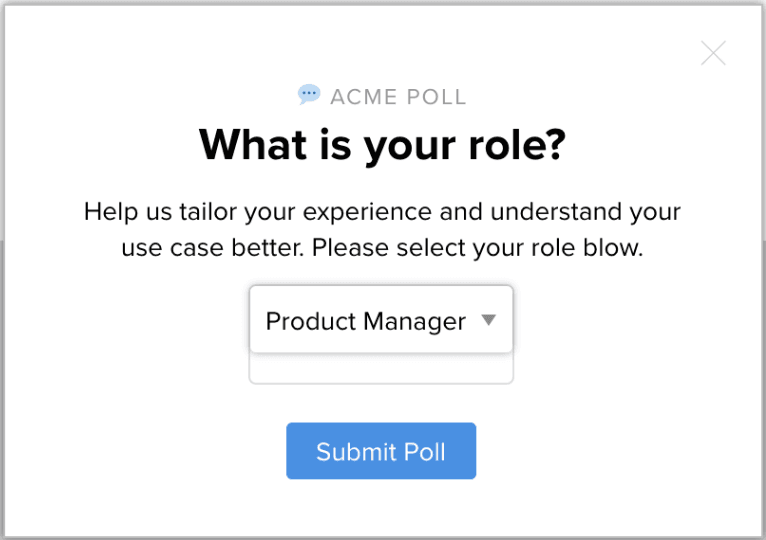Open the Product Manager combo box
The width and height of the screenshot is (766, 540).
(x=381, y=320)
